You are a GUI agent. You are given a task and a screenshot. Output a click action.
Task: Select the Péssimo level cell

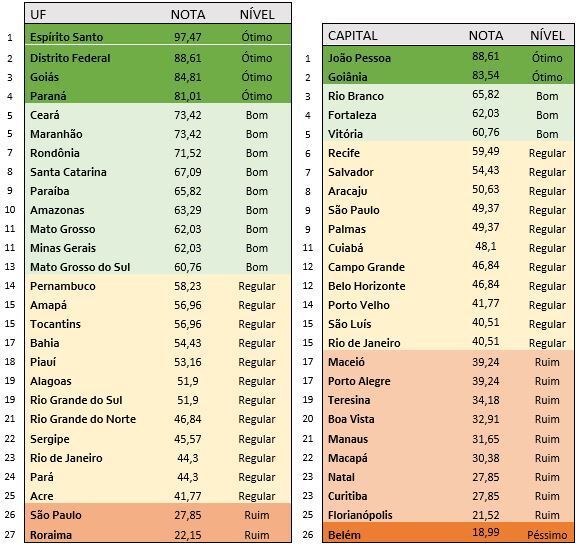pyautogui.click(x=547, y=535)
